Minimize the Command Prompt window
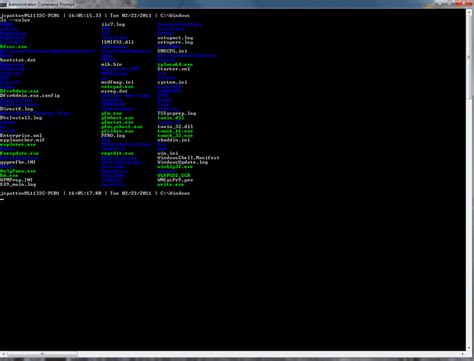 tap(441, 3)
